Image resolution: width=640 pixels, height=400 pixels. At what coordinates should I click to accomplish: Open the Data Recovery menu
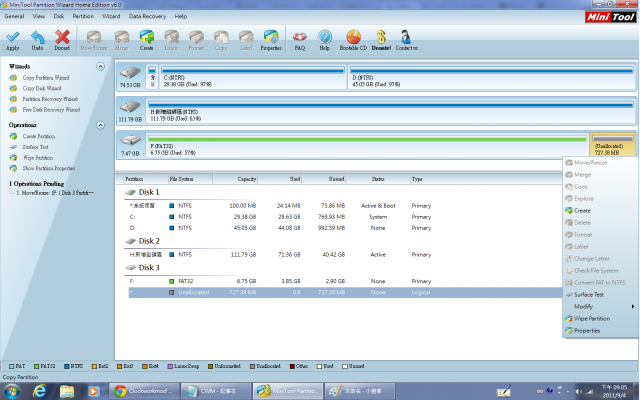pyautogui.click(x=147, y=16)
